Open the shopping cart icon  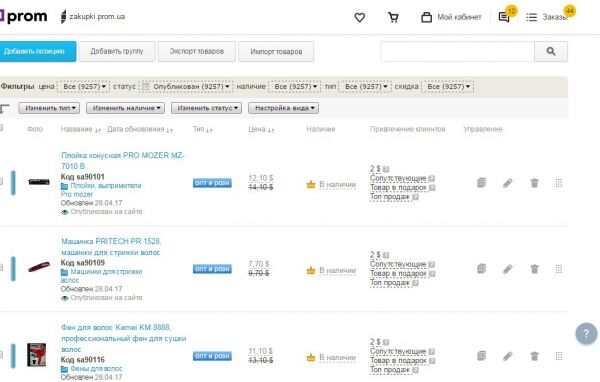393,17
